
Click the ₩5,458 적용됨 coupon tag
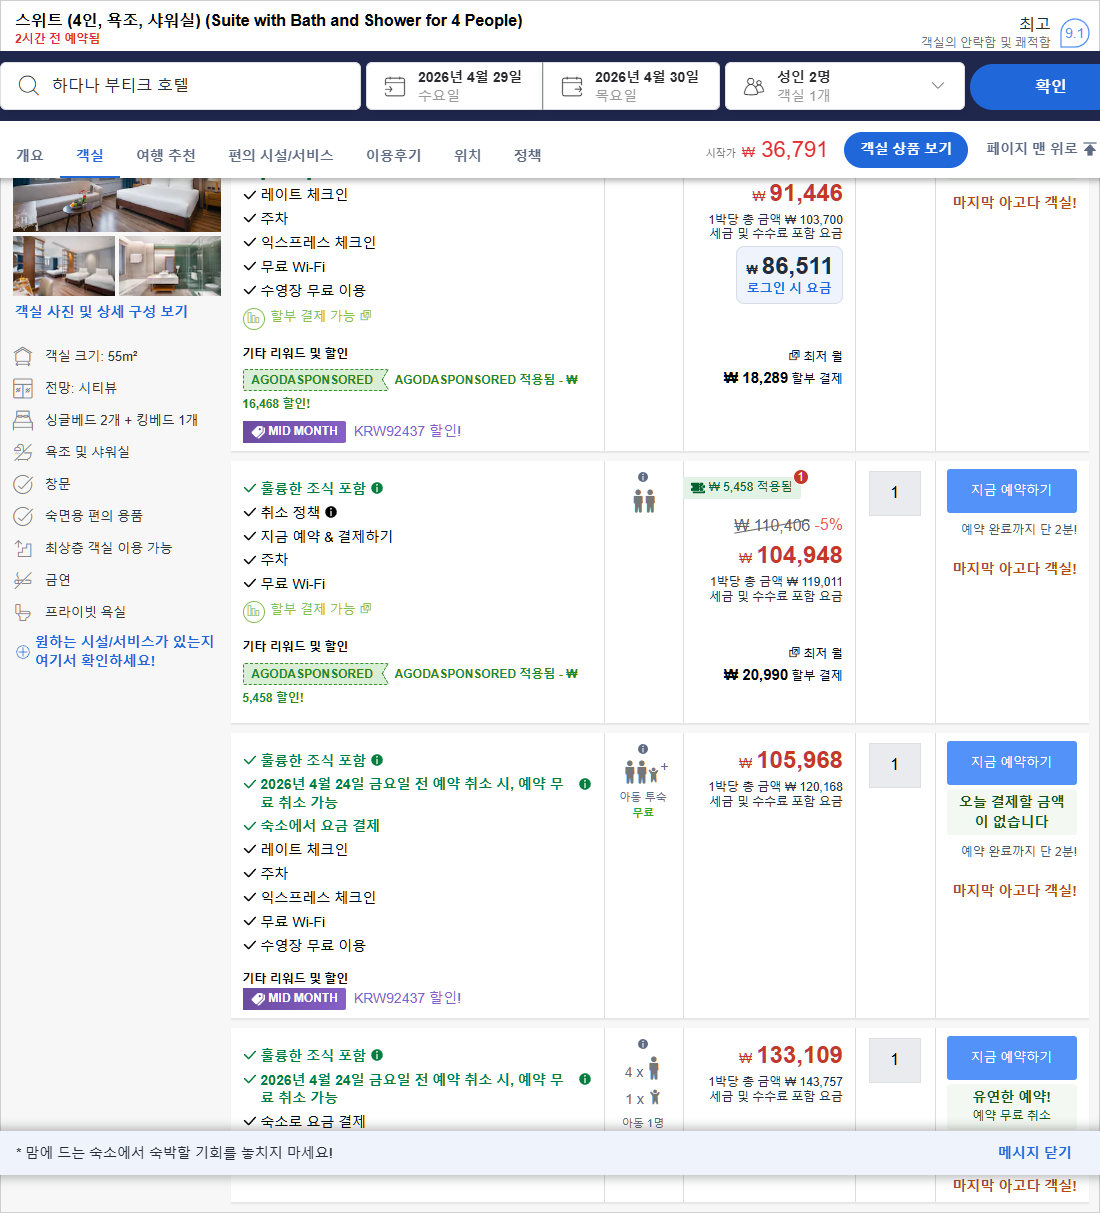pos(742,487)
